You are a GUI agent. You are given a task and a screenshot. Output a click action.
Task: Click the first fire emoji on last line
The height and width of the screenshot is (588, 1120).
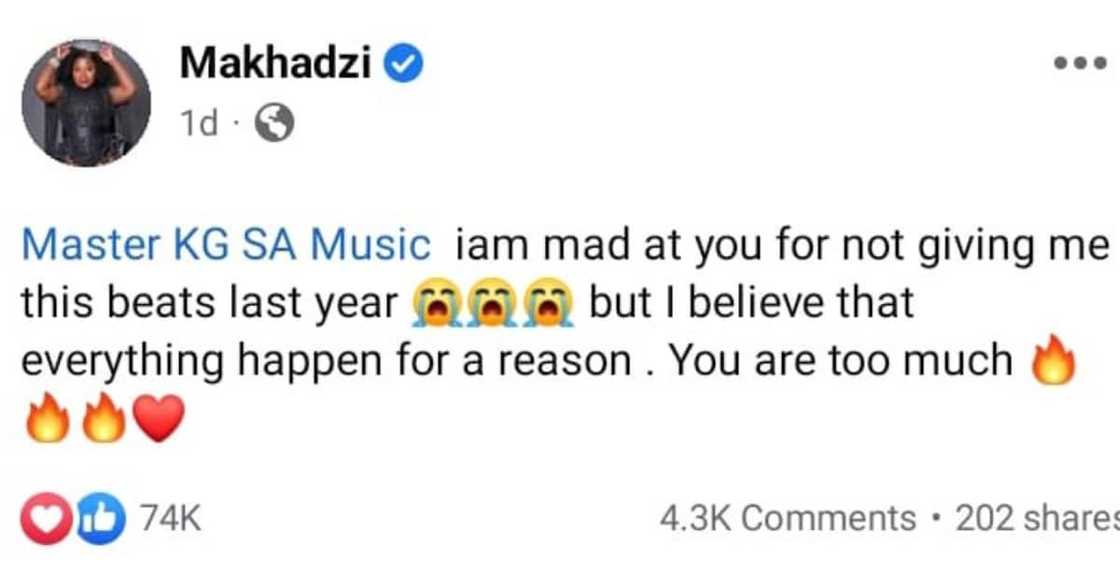click(x=45, y=418)
